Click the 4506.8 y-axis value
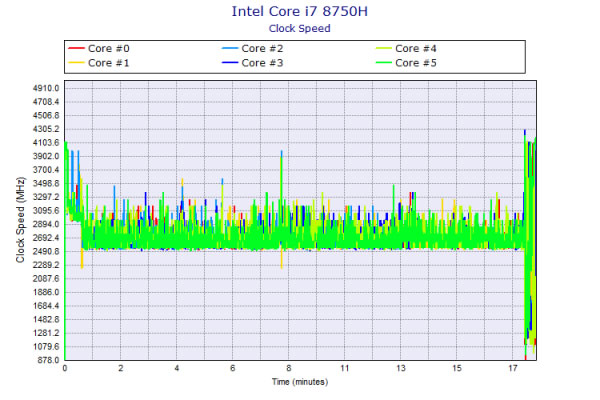The image size is (600, 400). click(46, 116)
